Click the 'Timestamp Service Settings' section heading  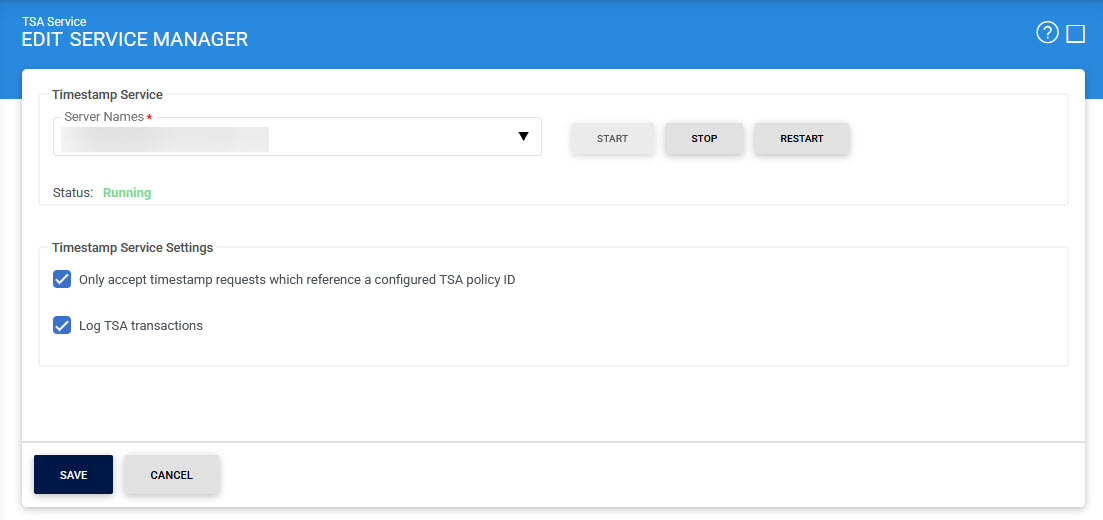tap(132, 247)
